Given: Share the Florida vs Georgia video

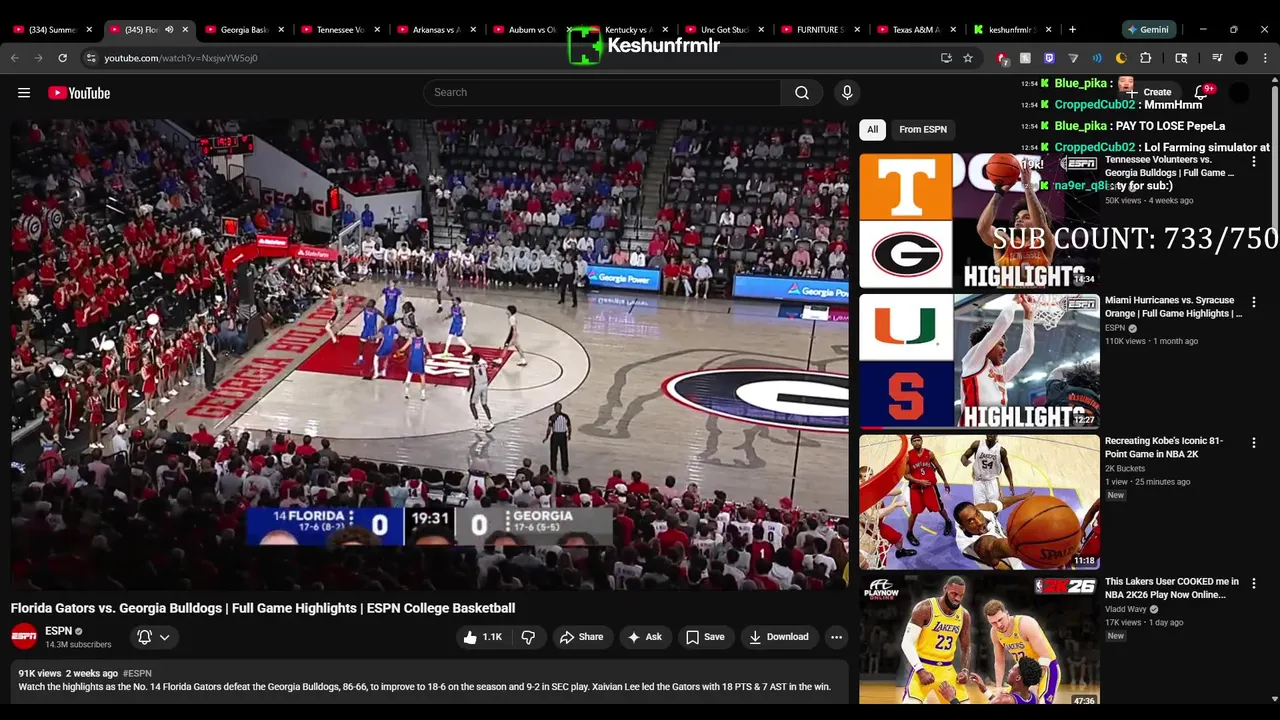Looking at the screenshot, I should [x=581, y=637].
